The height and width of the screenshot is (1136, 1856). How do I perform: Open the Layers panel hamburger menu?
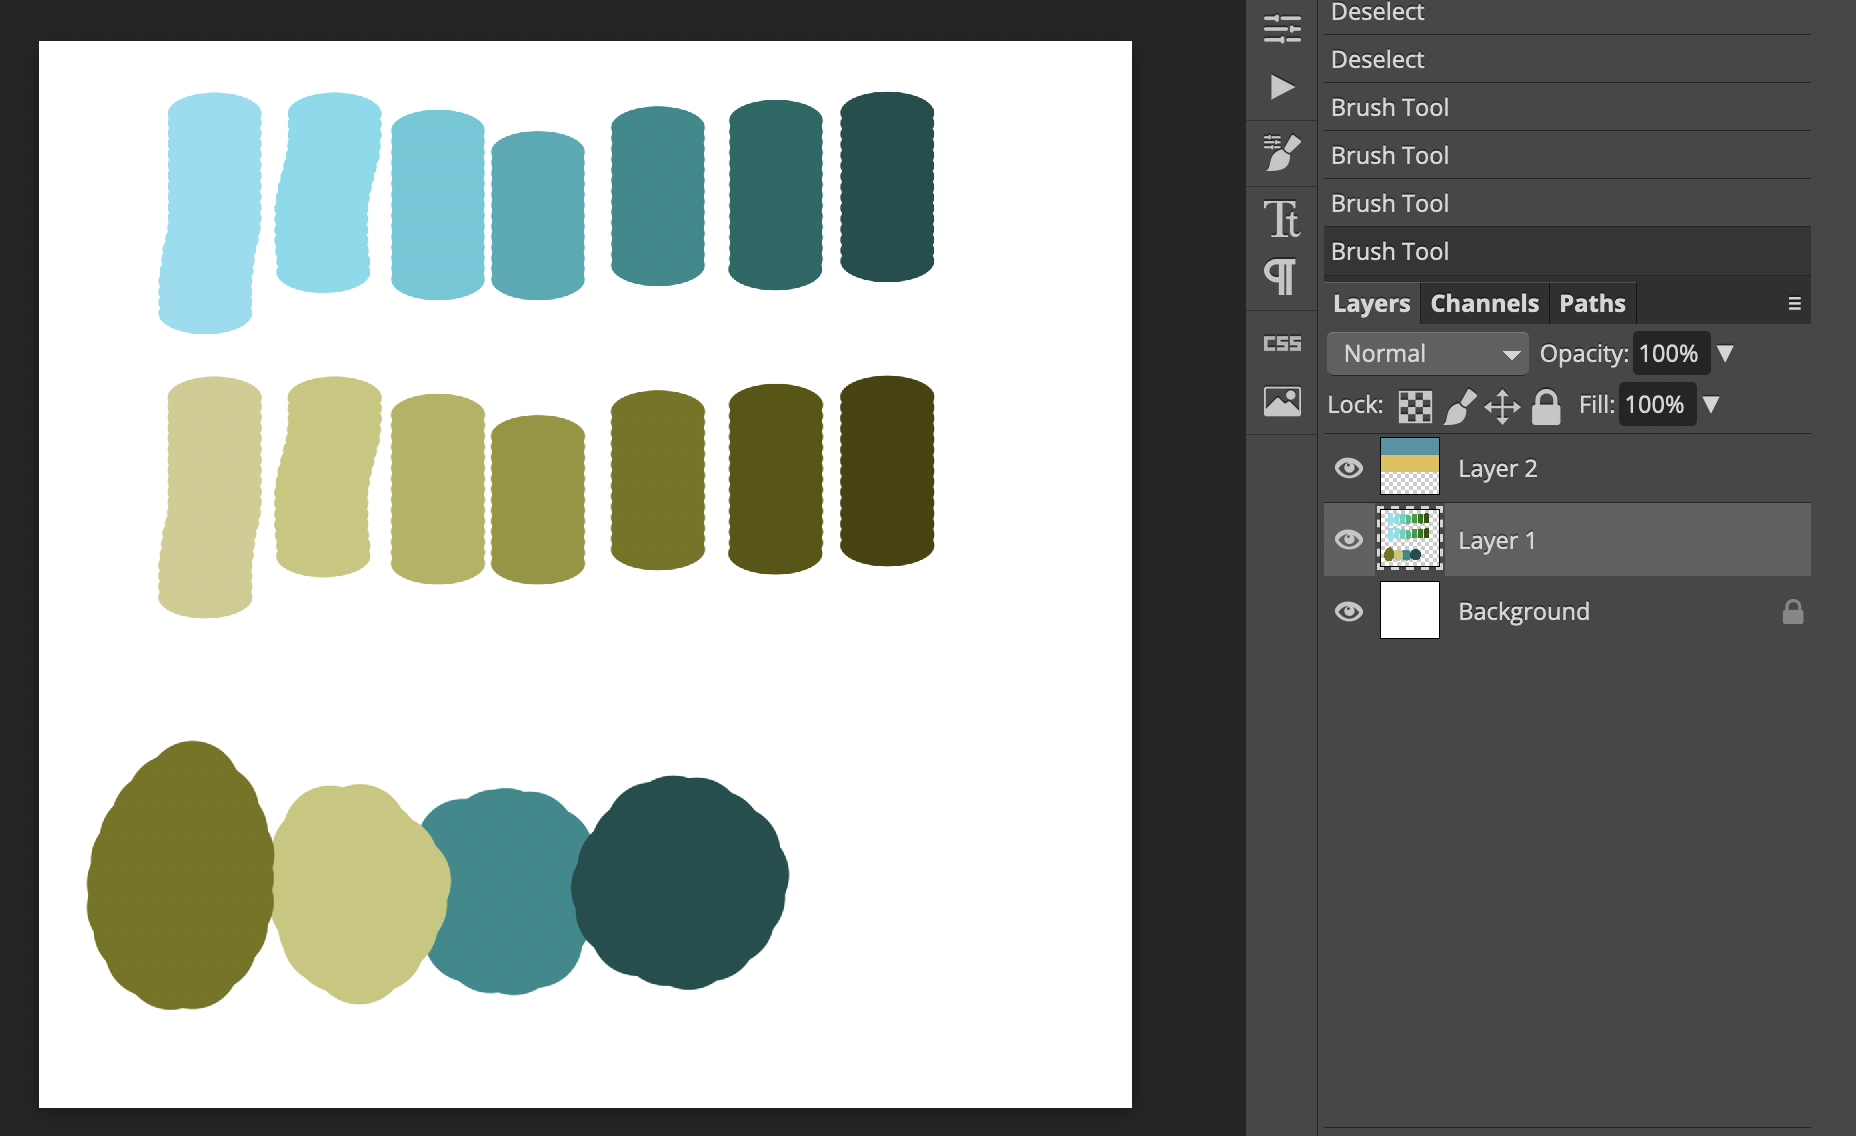[x=1794, y=304]
